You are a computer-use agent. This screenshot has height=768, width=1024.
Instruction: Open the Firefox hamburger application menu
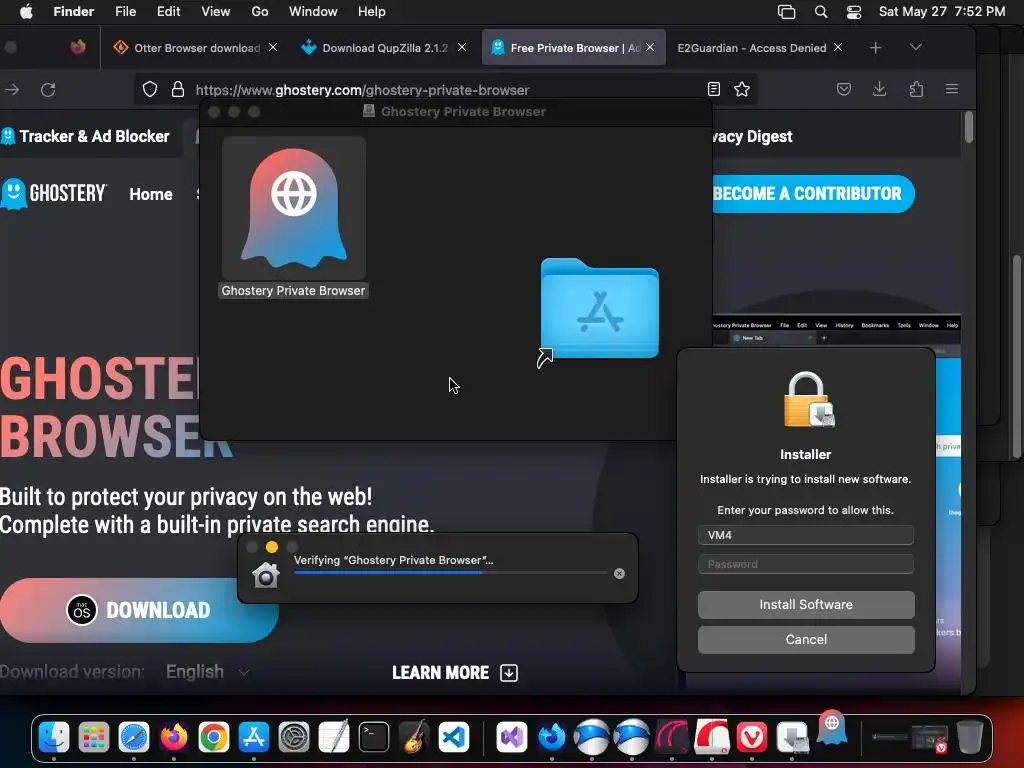pos(952,89)
